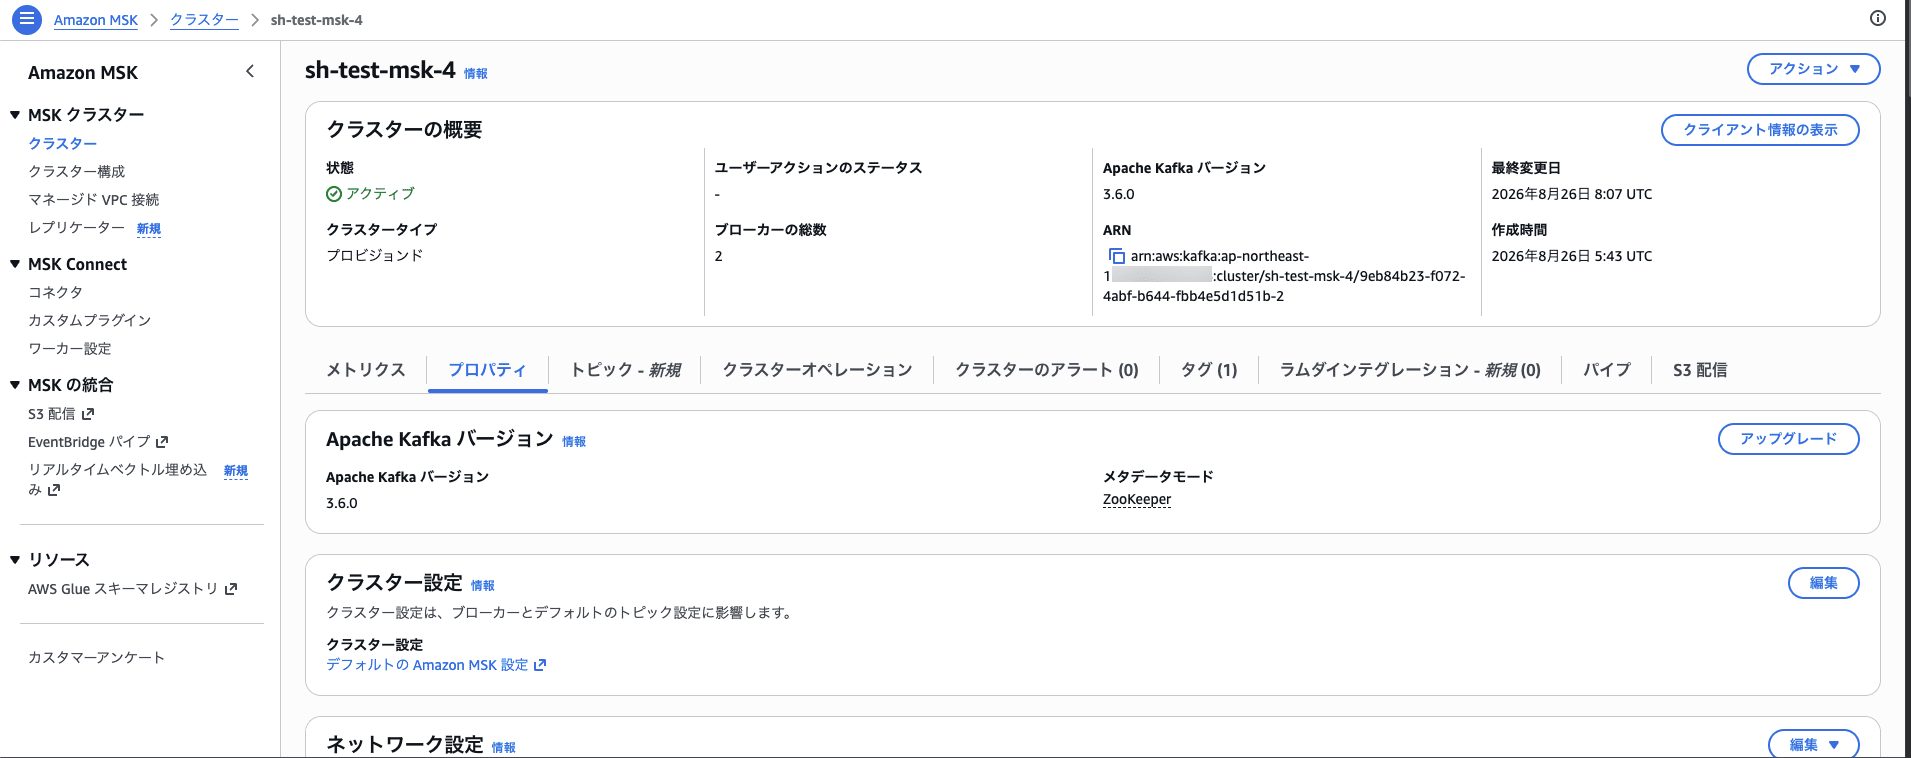The width and height of the screenshot is (1911, 758).
Task: Open AWS Glue スキーマレジストリ link
Action: coord(132,589)
